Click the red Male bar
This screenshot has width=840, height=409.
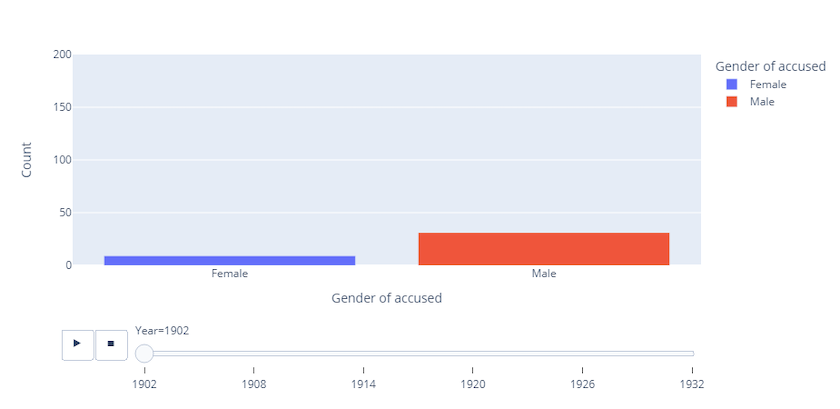click(543, 249)
